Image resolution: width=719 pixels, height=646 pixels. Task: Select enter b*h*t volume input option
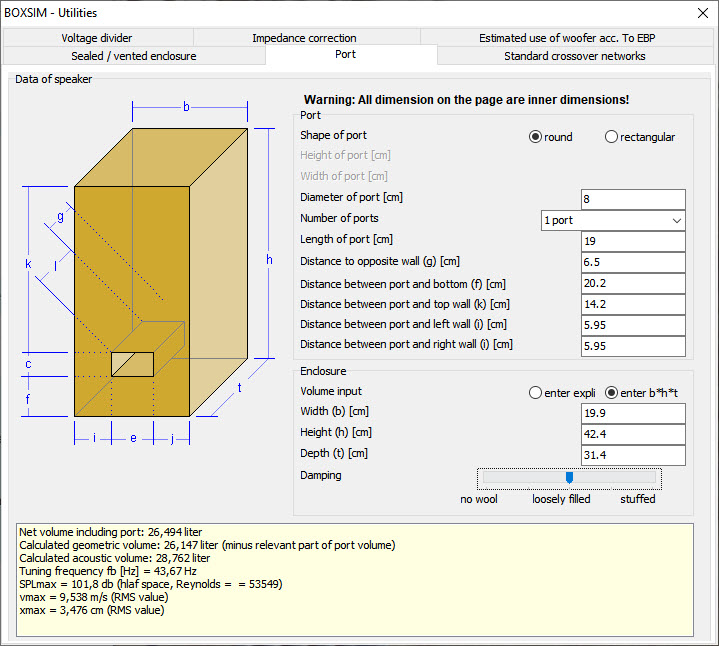(x=612, y=393)
